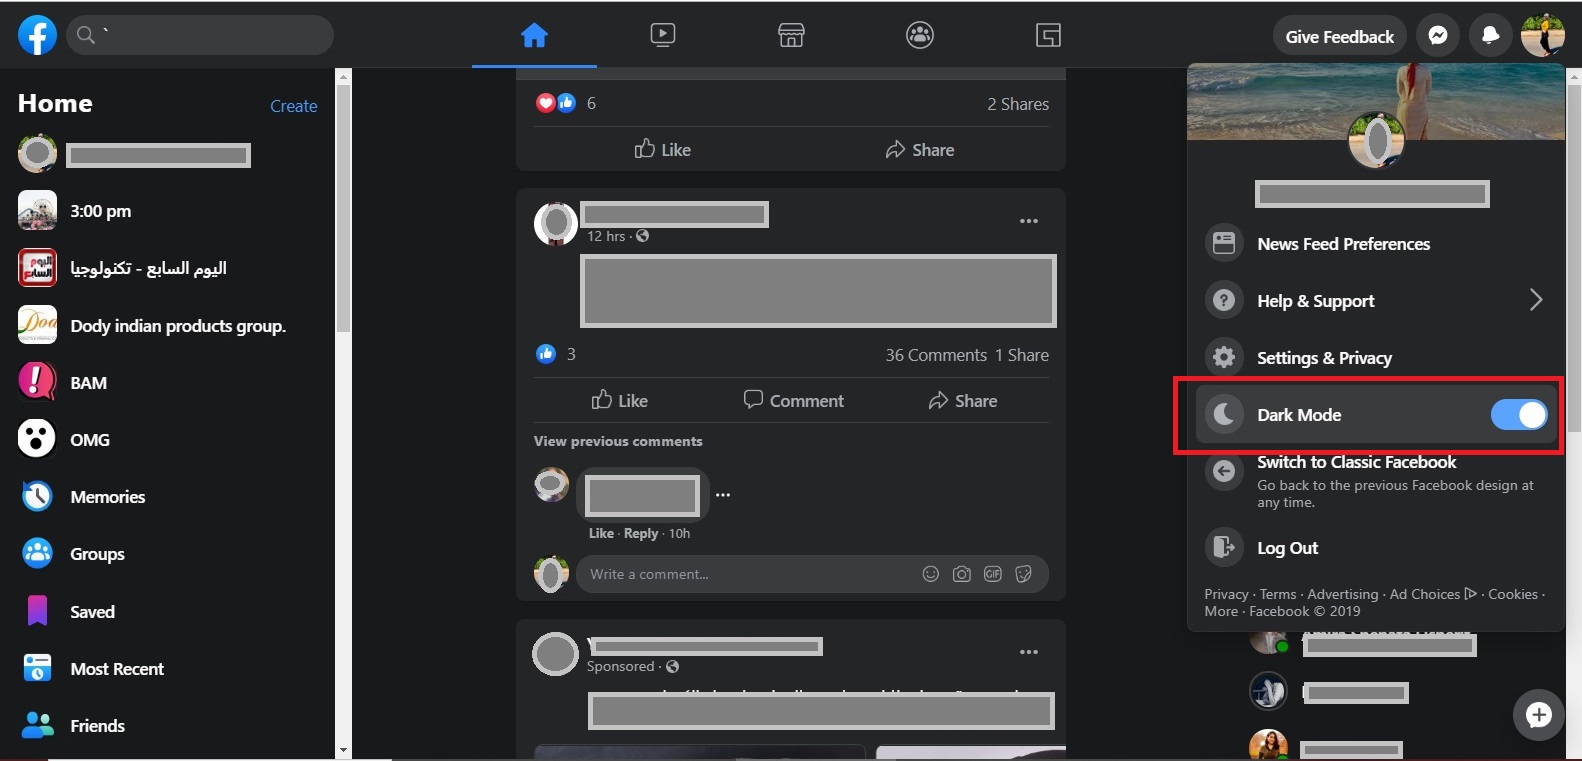Open the OMG shortcut icon

(x=37, y=439)
